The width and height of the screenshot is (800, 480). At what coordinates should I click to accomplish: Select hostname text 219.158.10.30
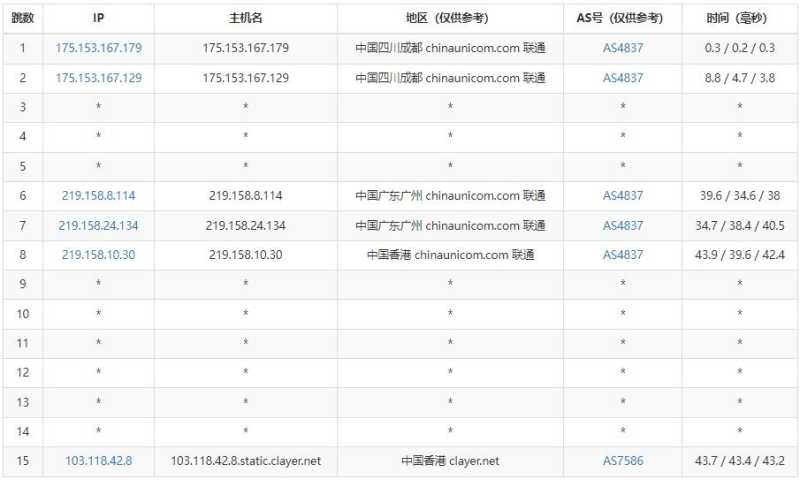(x=245, y=255)
